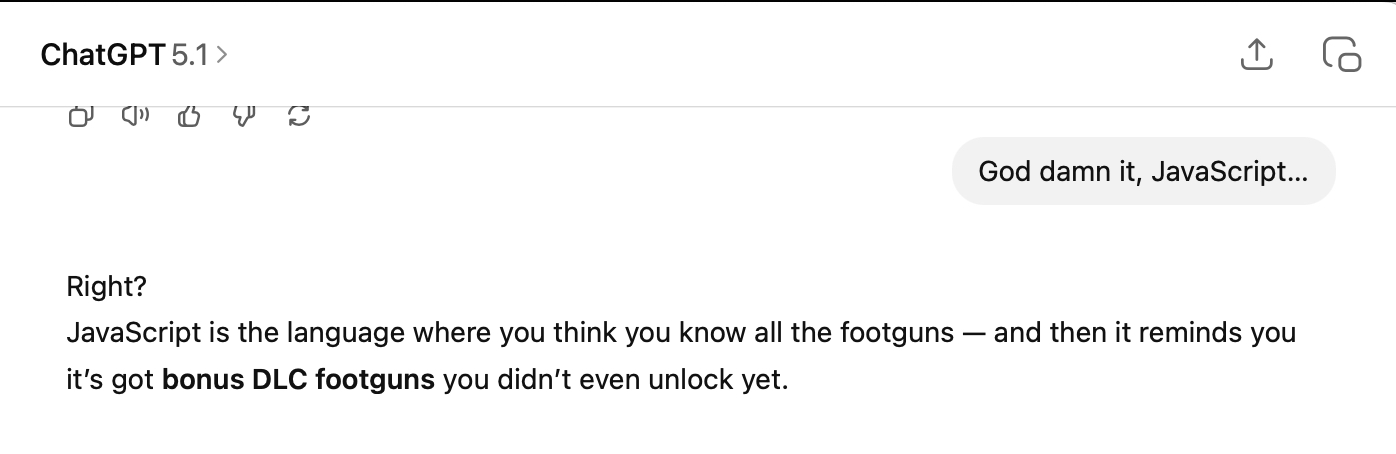Click the phrase 'and then it reminds you'
1396x454 pixels.
pyautogui.click(x=1144, y=333)
